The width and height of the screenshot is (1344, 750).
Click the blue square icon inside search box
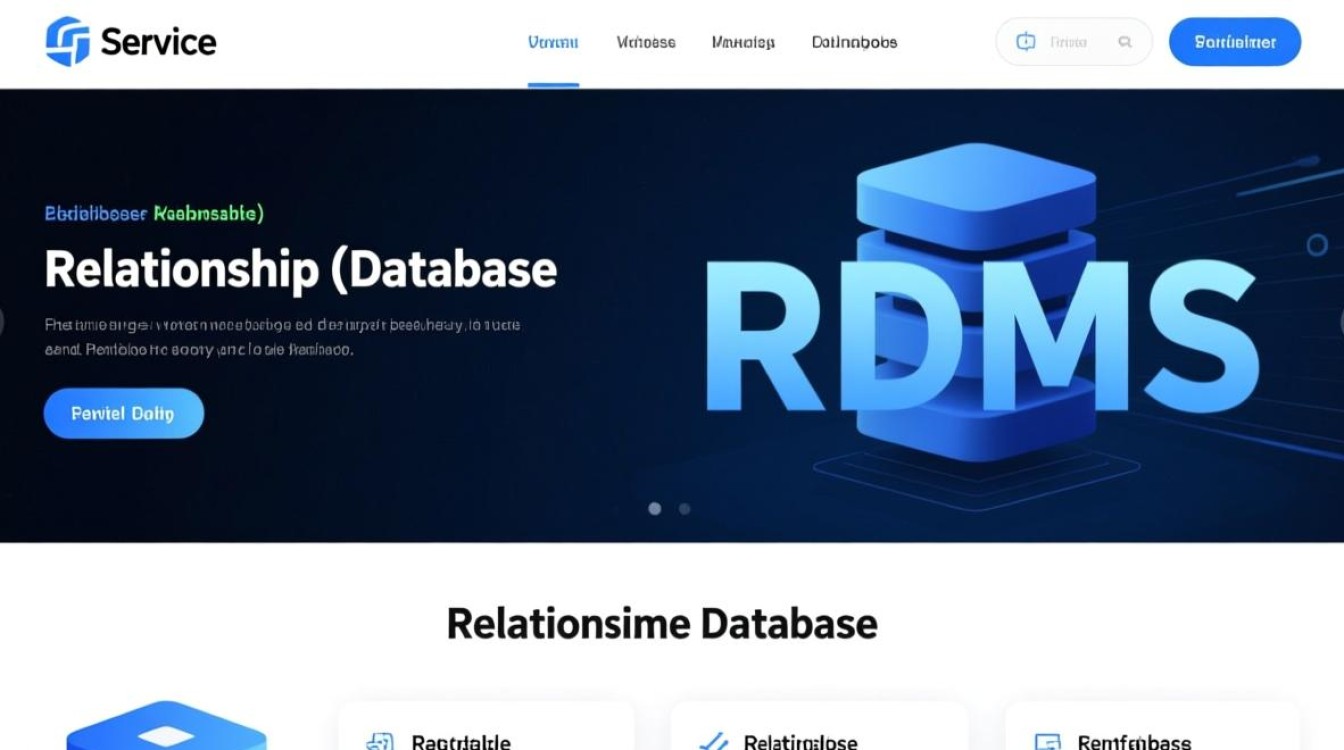click(x=1025, y=42)
